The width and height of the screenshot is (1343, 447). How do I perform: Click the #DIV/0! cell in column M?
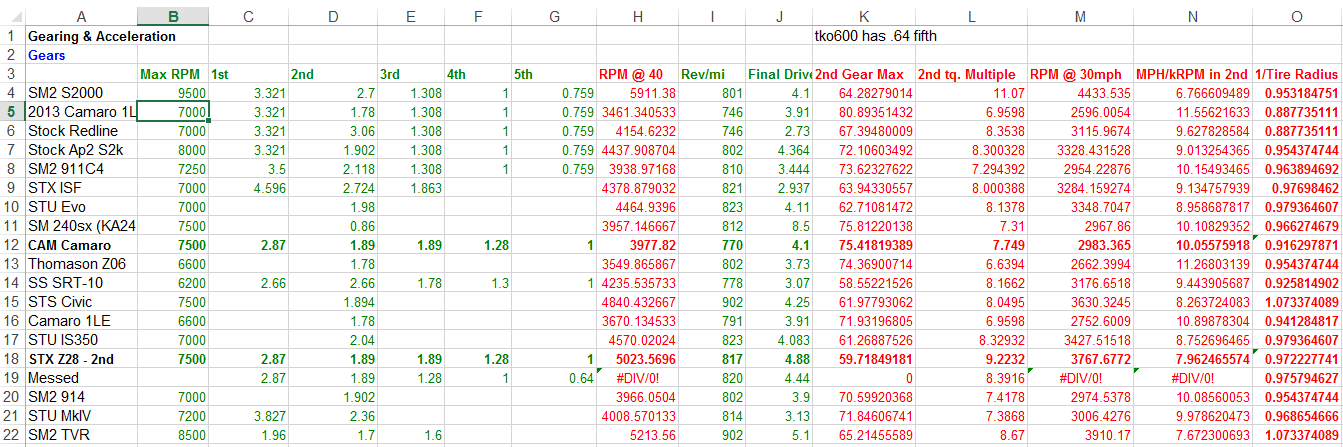tap(1081, 378)
